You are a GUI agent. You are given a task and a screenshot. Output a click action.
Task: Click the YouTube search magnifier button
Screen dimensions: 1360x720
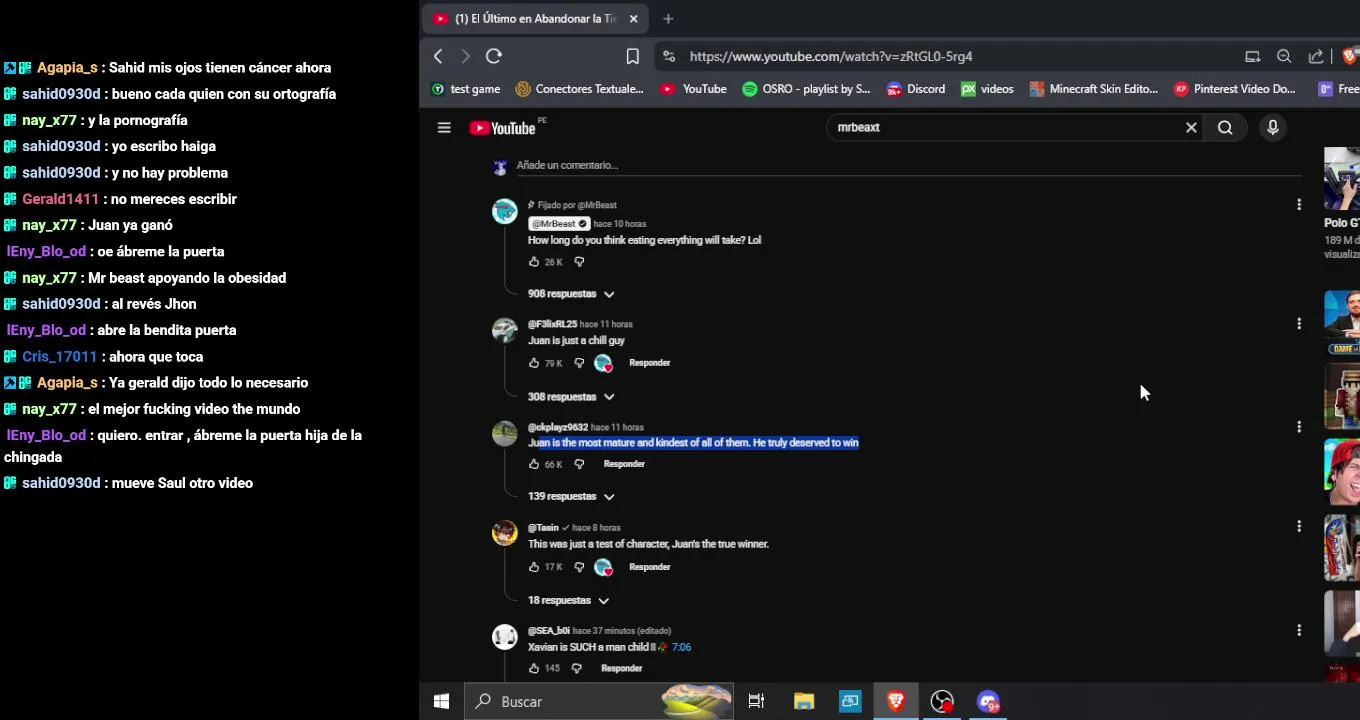[1225, 128]
